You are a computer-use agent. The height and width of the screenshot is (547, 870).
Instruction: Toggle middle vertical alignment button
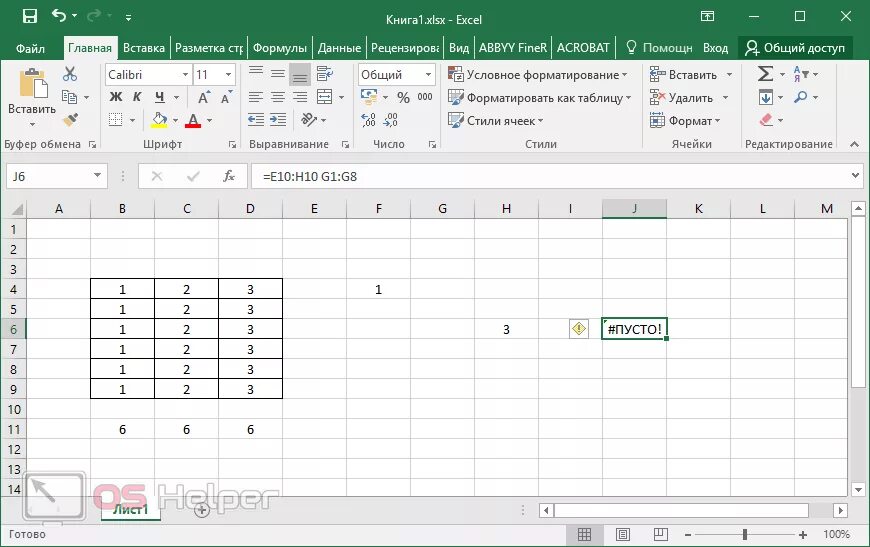(278, 74)
